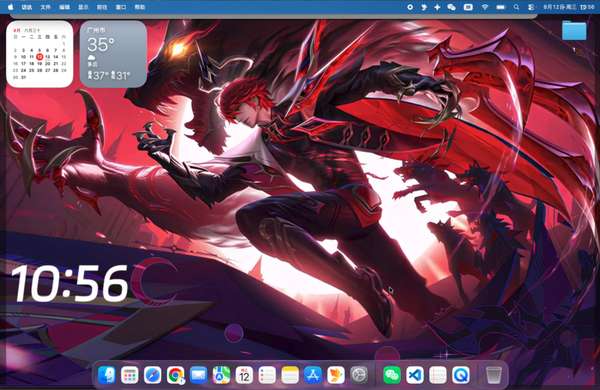Click highlighted date 12 in calendar widget
Screen dimensions: 600x390
(39, 57)
